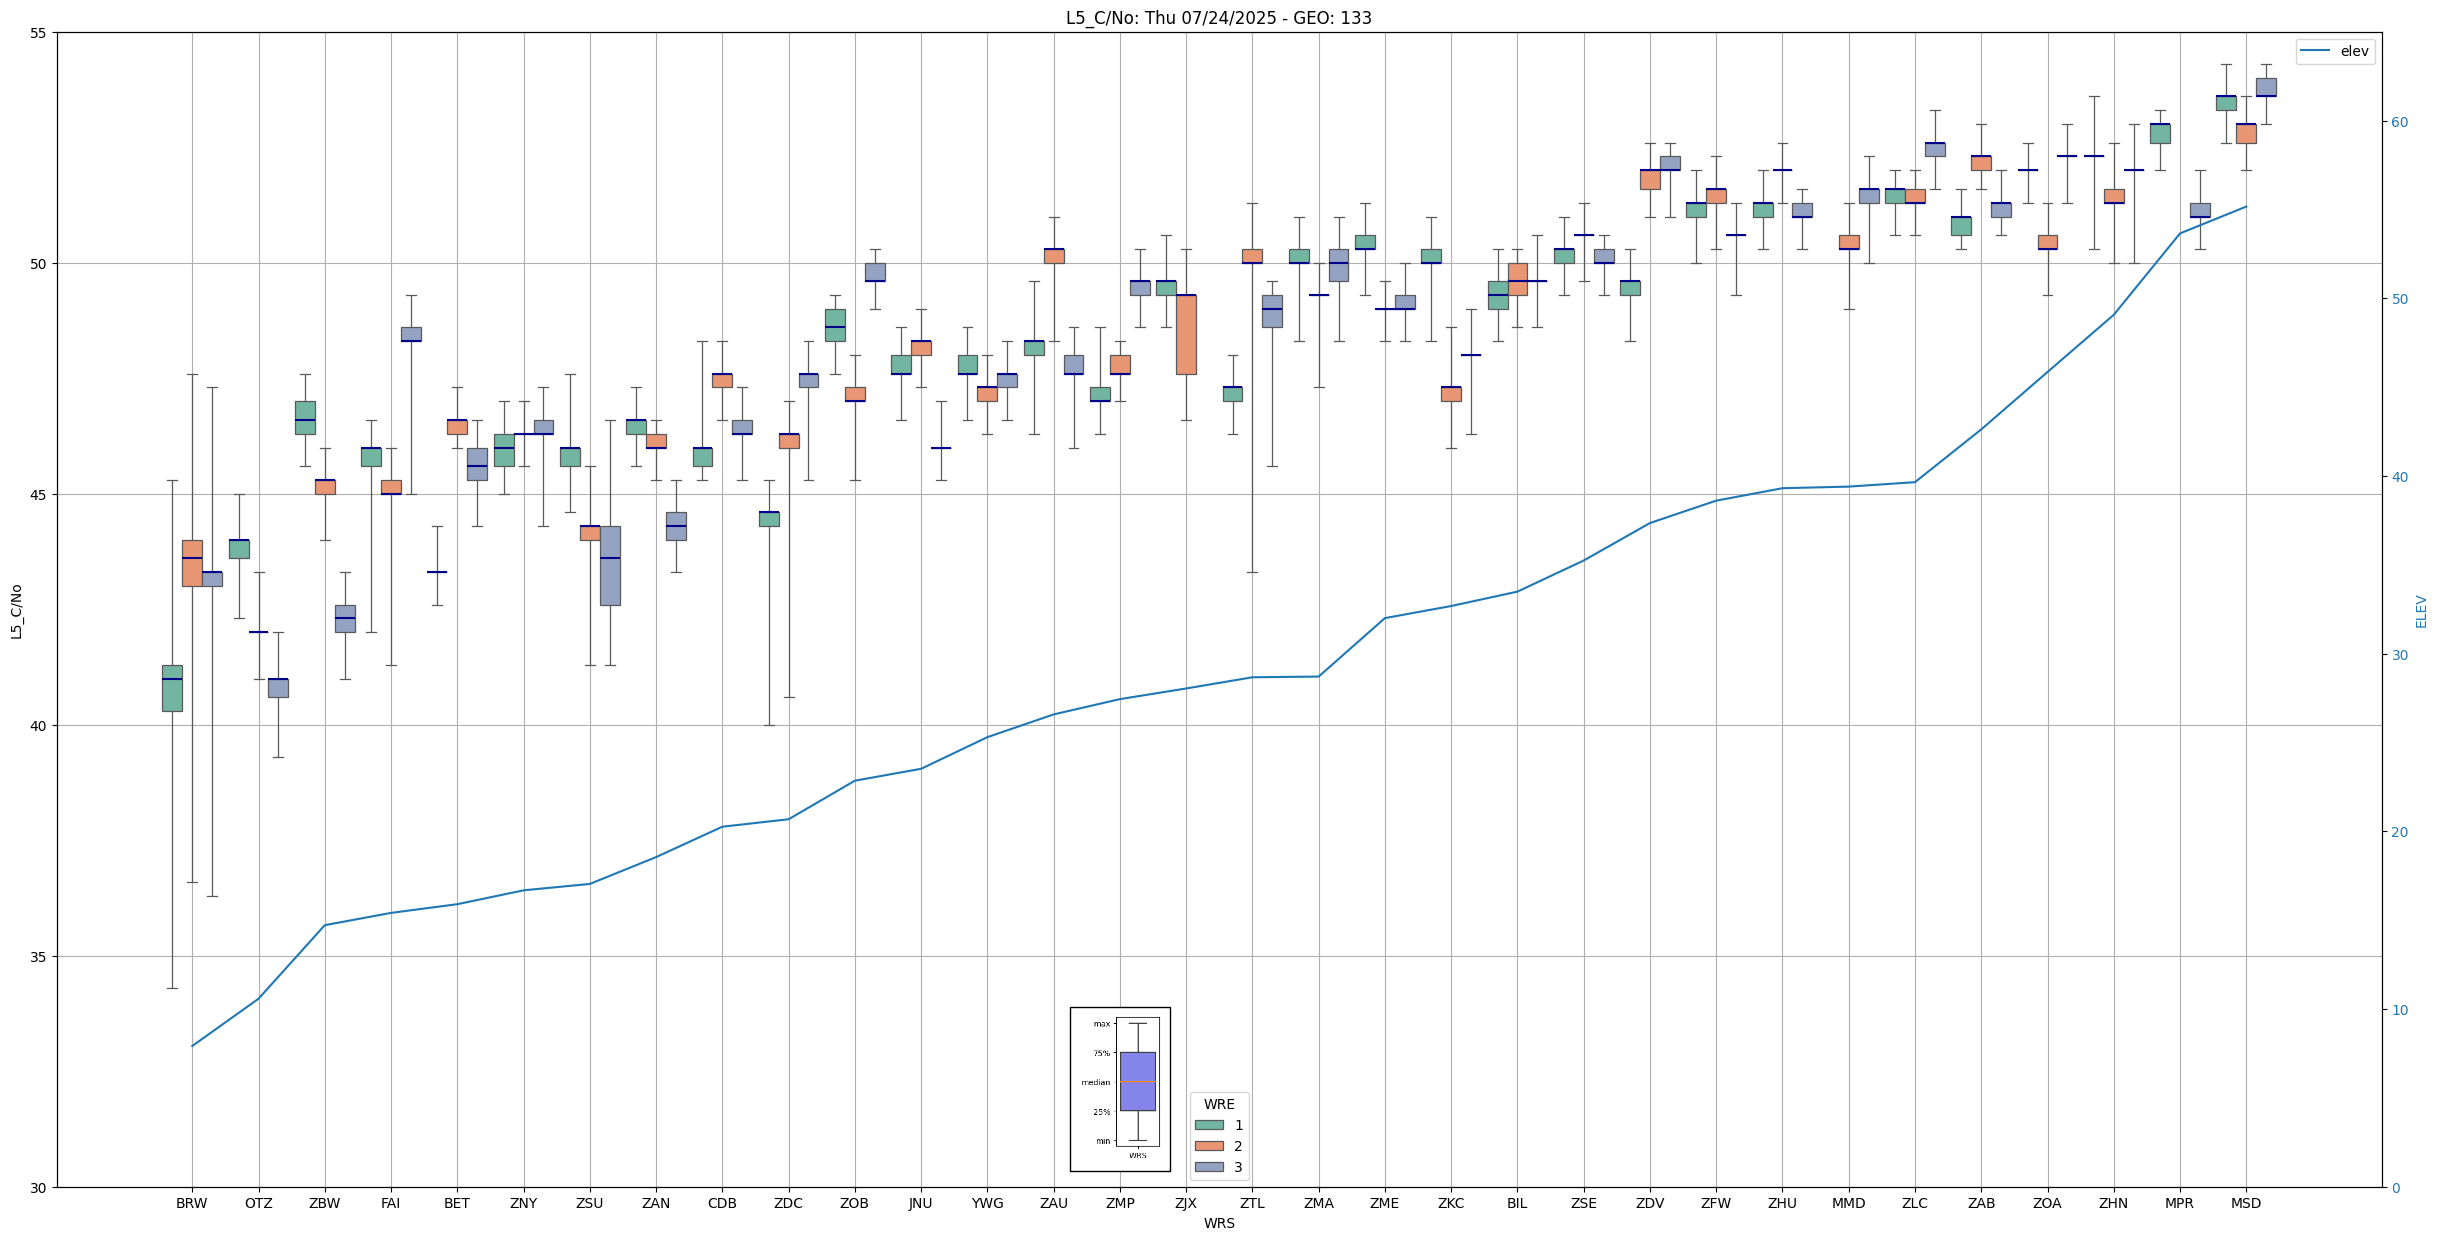Click the blue-gray WRE 3 legend swatch
The height and width of the screenshot is (1240, 2438).
click(x=1209, y=1167)
